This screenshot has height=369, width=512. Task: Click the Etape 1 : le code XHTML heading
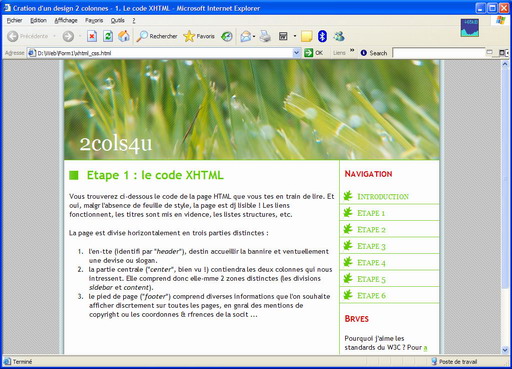155,175
